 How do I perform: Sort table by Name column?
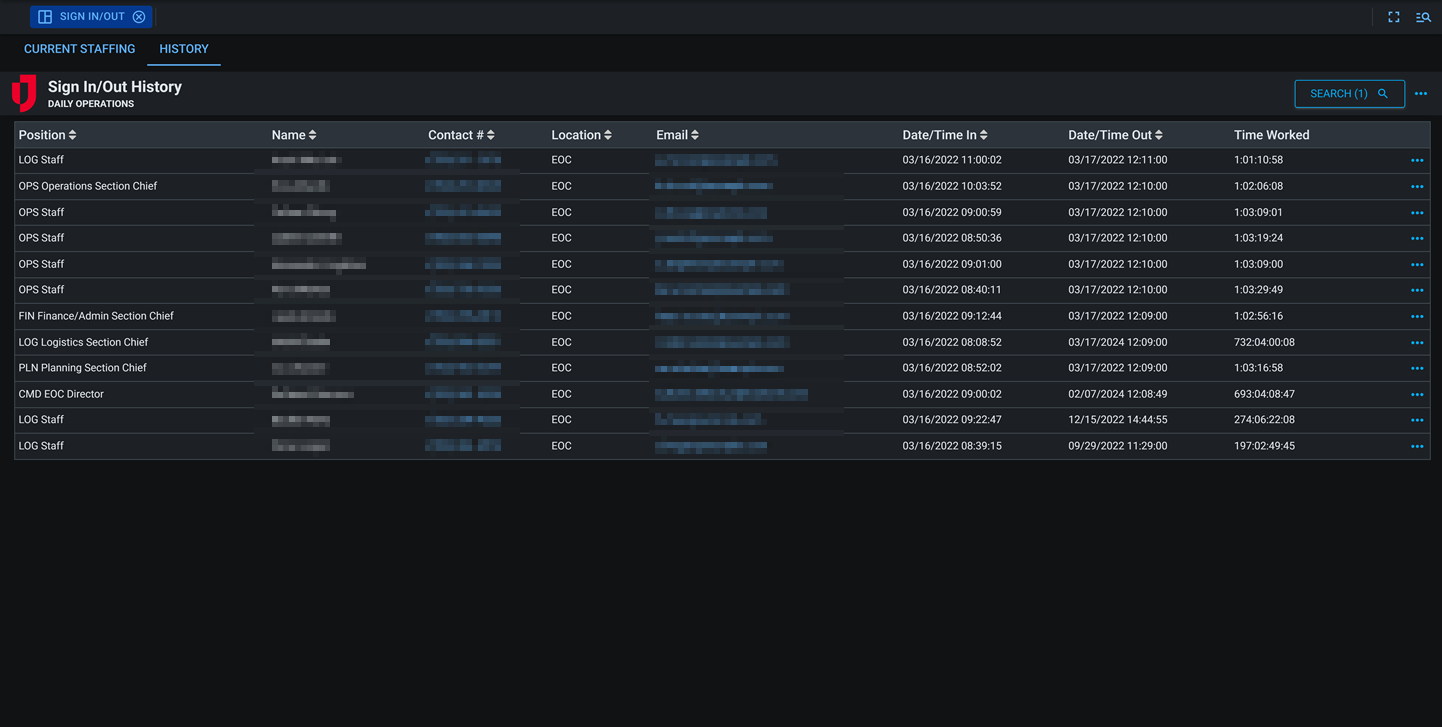pos(294,135)
